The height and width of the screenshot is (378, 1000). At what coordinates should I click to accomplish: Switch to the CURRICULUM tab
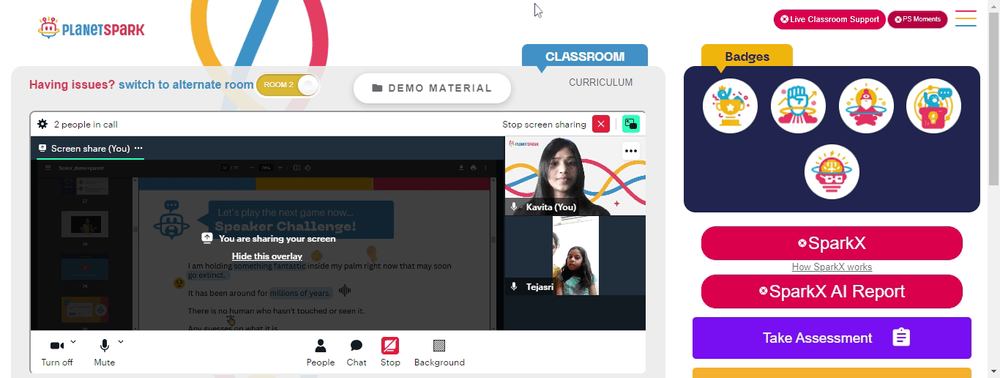pyautogui.click(x=601, y=82)
